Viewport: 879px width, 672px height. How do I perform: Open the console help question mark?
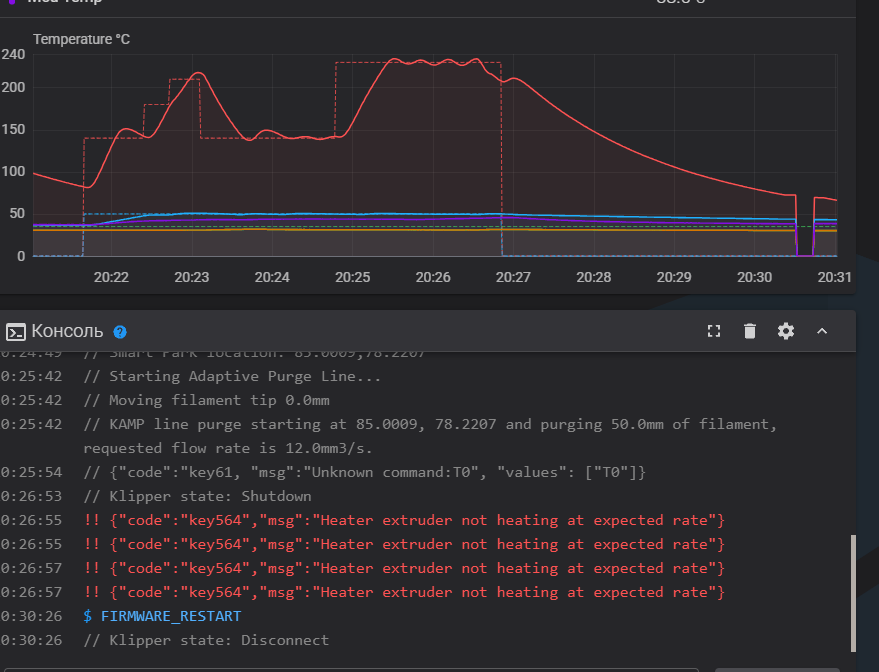click(120, 332)
